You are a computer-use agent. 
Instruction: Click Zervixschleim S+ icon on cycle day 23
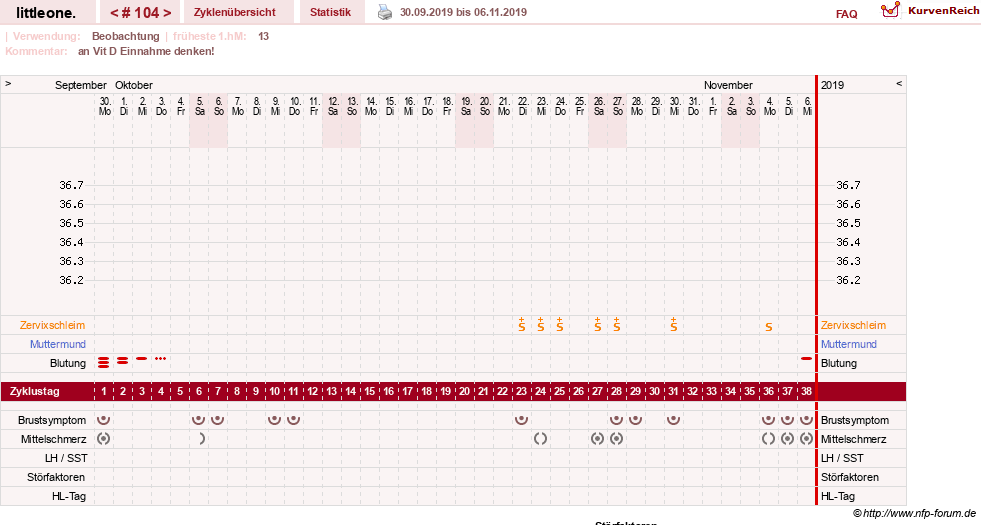pos(522,324)
